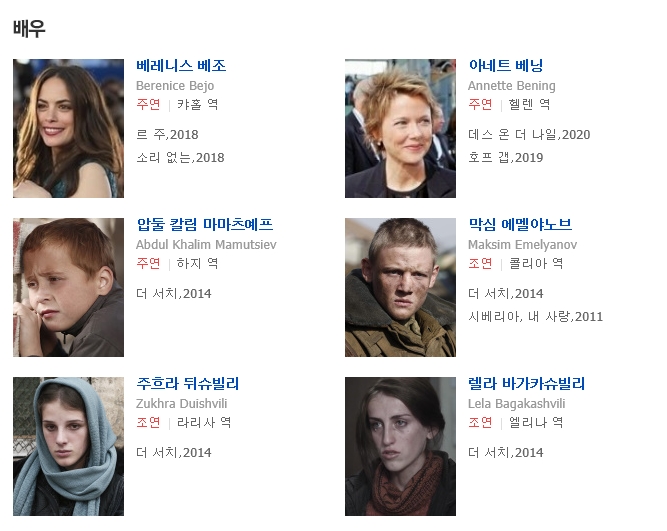
Task: Open 더 서치,2014 under Lela Bagakashvili
Action: (x=506, y=453)
